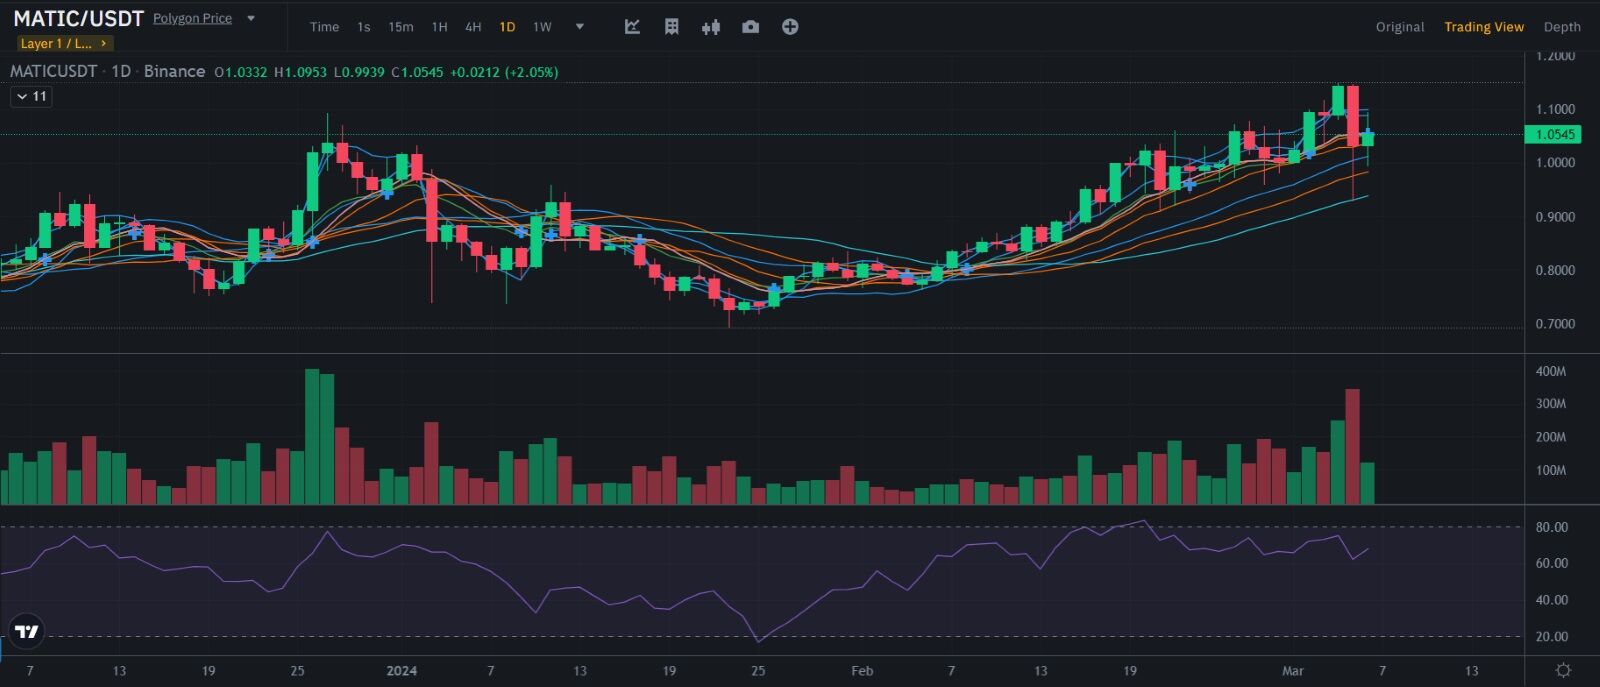Expand the MATIC/USDT pair dropdown arrow
Image resolution: width=1600 pixels, height=687 pixels.
click(x=251, y=18)
